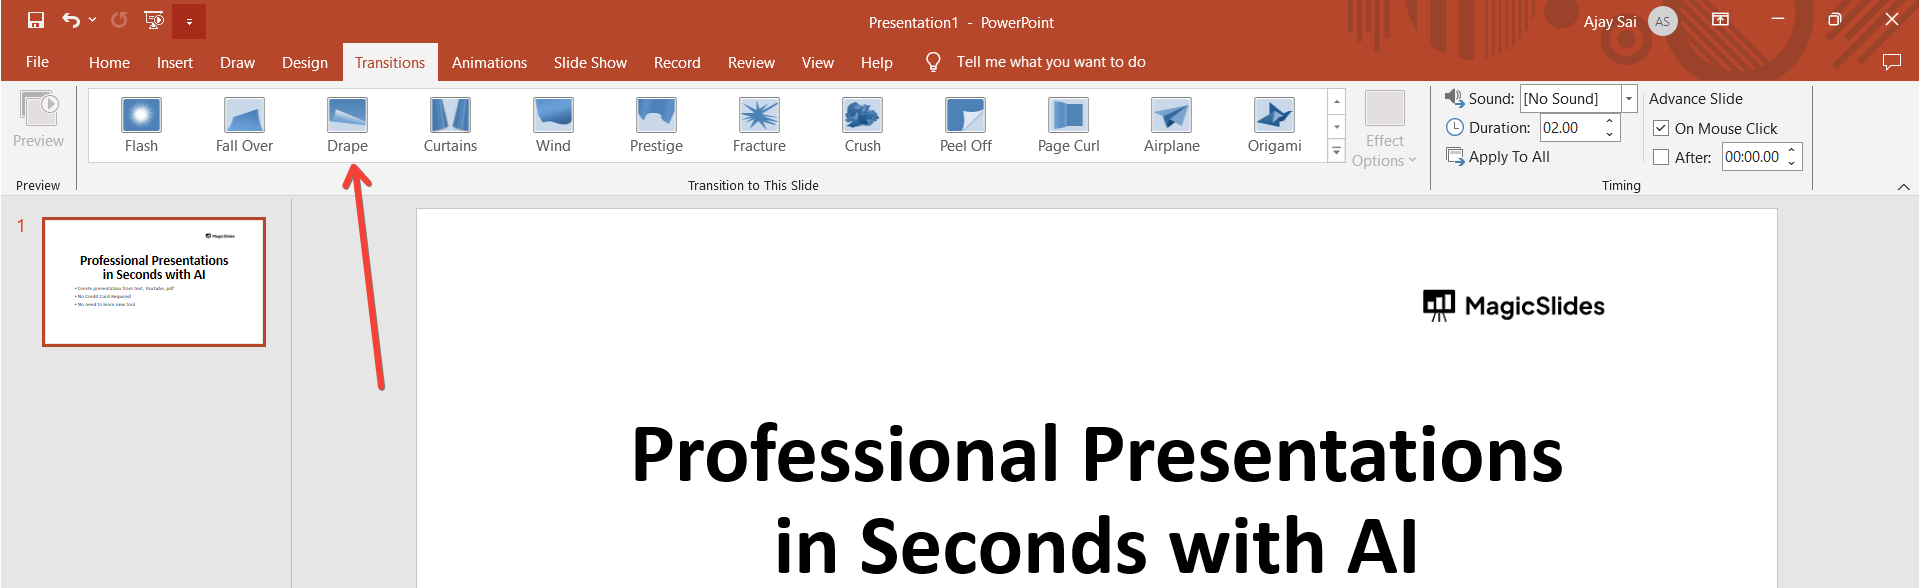Apply the Airplane transition
1919x588 pixels.
[1171, 125]
